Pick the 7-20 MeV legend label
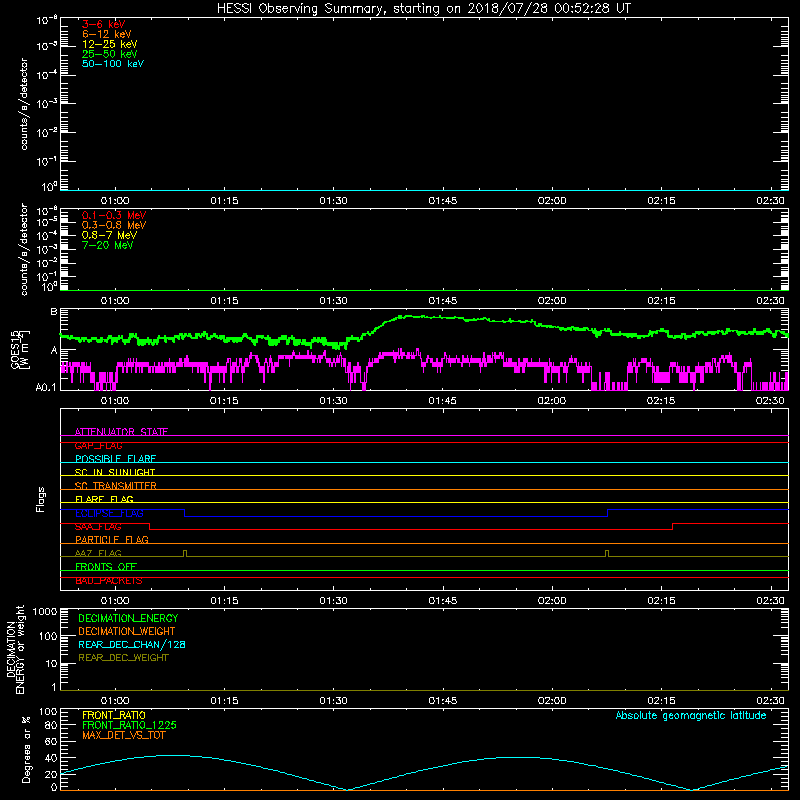Screen dimensions: 800x800 (x=107, y=245)
